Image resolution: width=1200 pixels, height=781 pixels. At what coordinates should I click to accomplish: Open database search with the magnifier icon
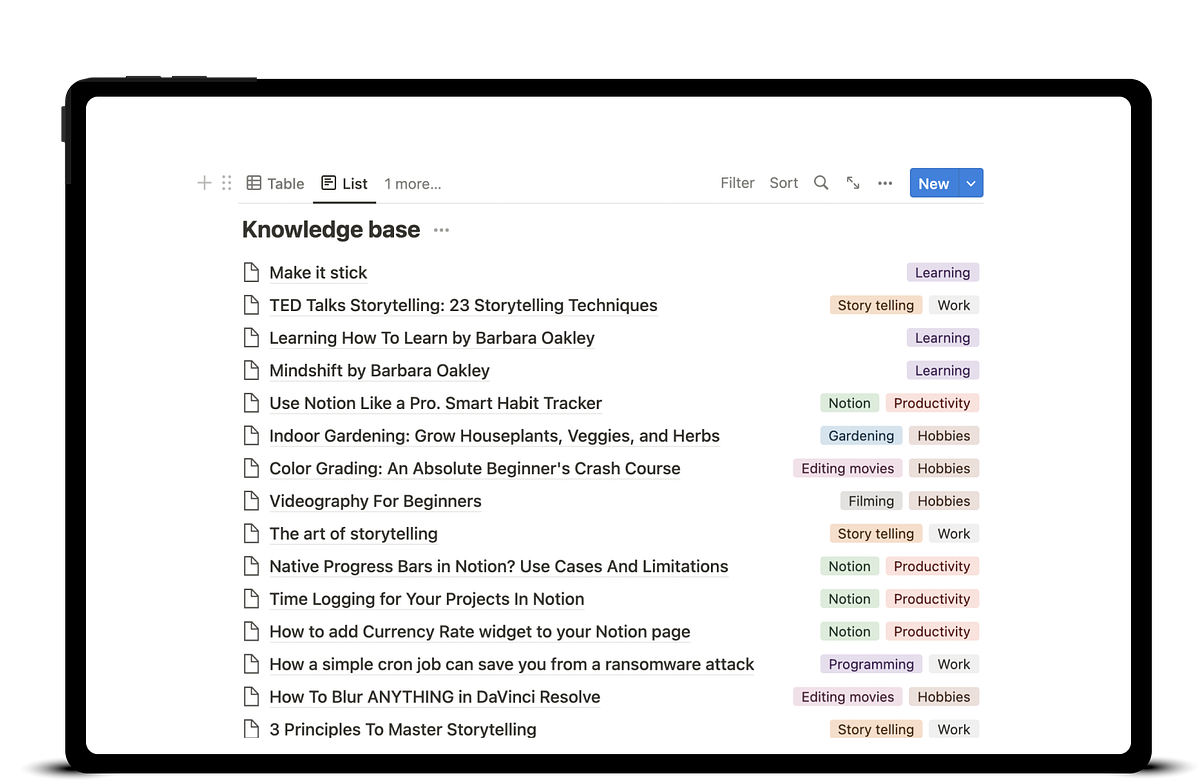click(x=821, y=183)
